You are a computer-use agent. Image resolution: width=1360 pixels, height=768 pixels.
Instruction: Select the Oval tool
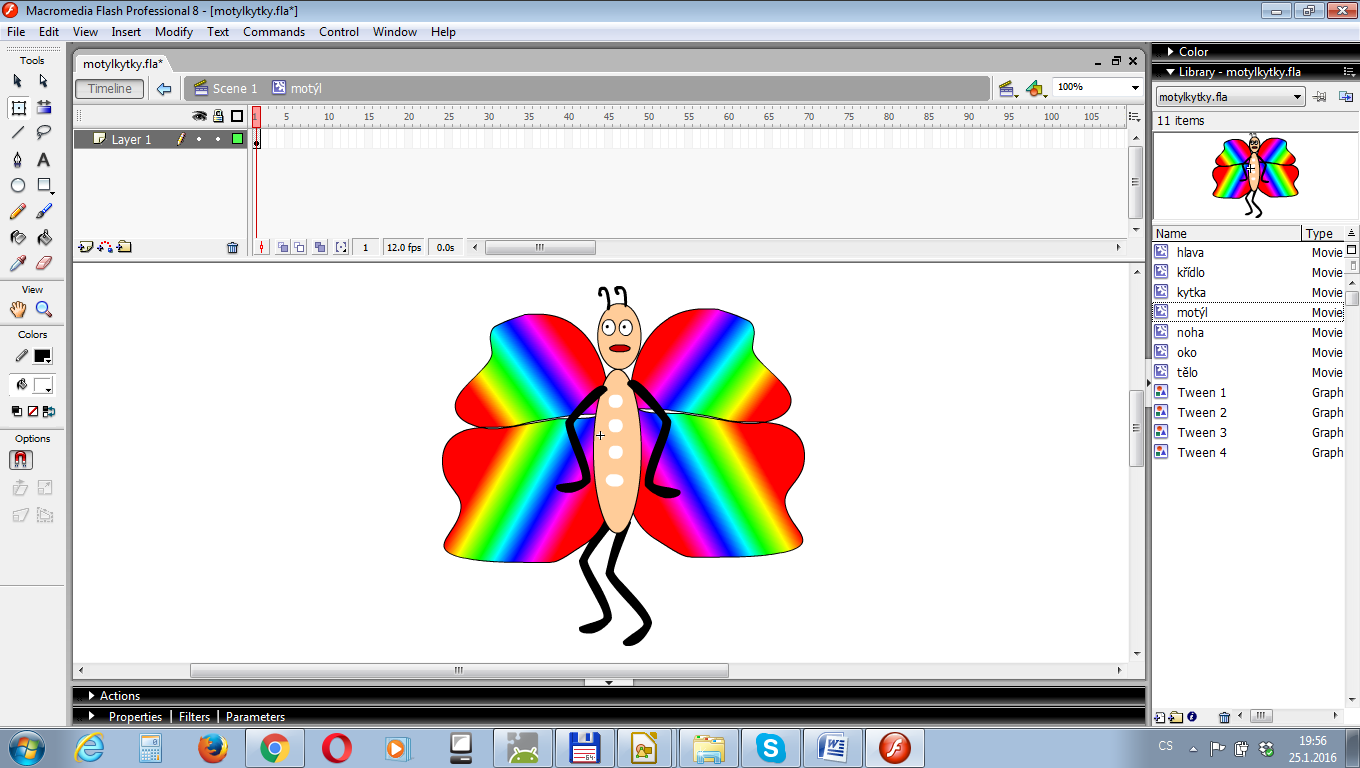coord(18,185)
